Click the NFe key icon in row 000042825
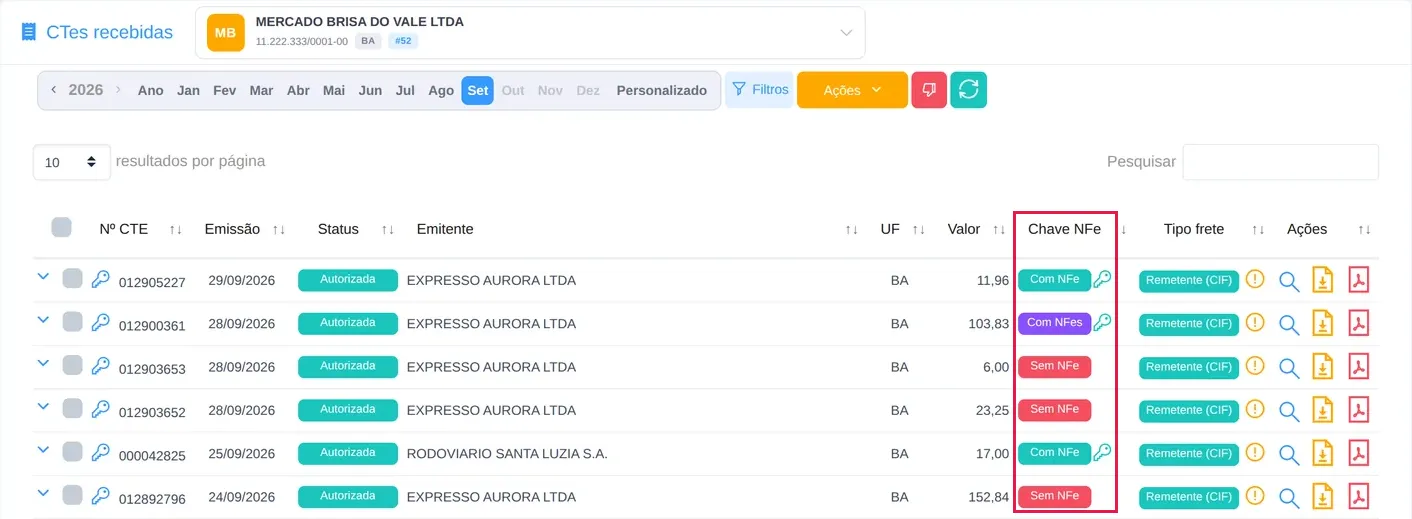The height and width of the screenshot is (519, 1412). [1102, 452]
